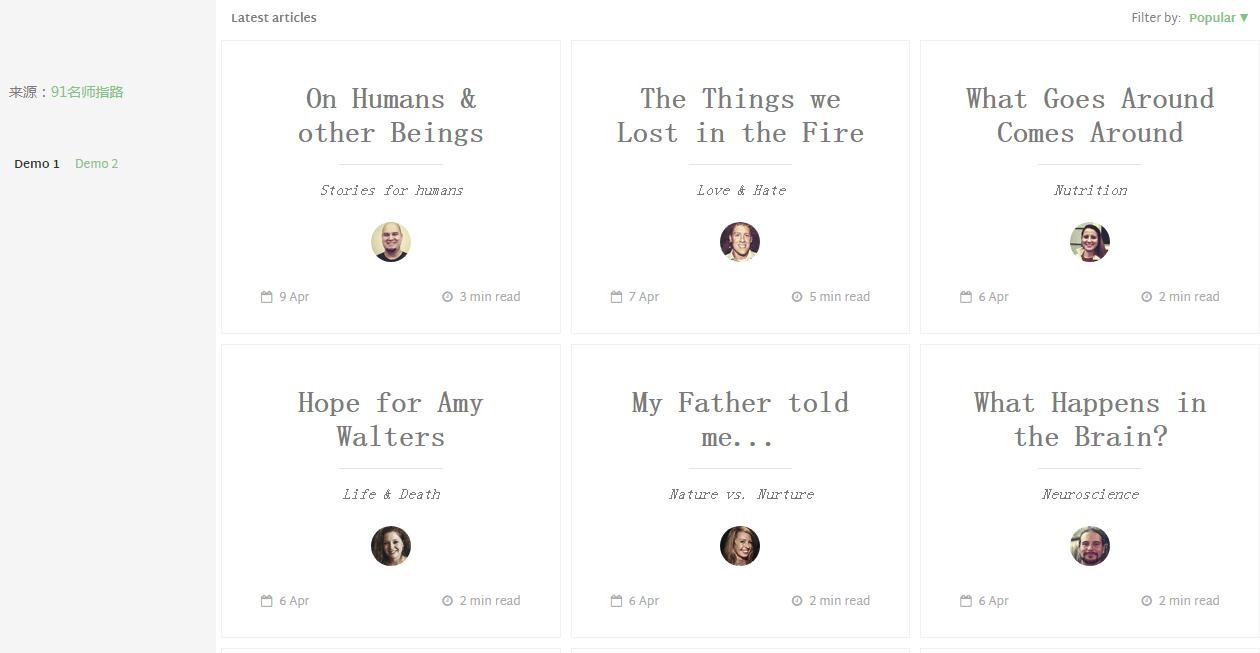Image resolution: width=1260 pixels, height=653 pixels.
Task: Click the author avatar in Stories for humans card
Action: click(391, 242)
